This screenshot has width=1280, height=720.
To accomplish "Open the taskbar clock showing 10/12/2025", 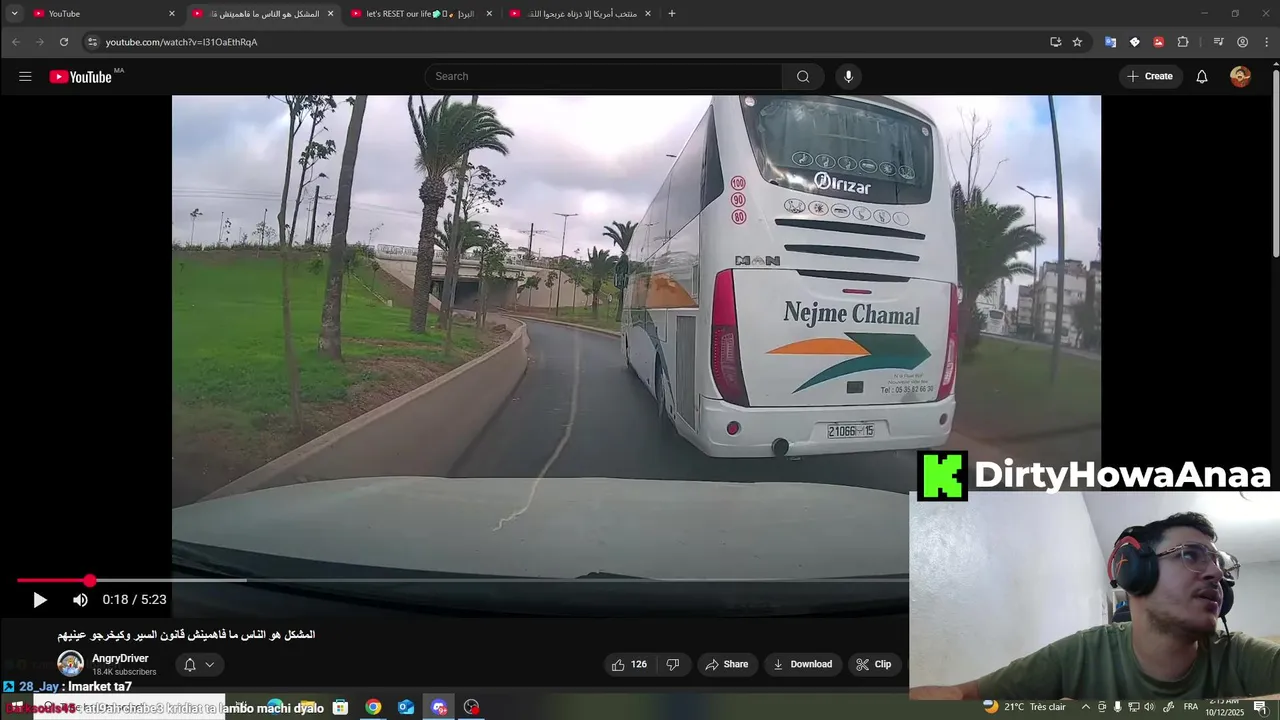I will point(1224,707).
